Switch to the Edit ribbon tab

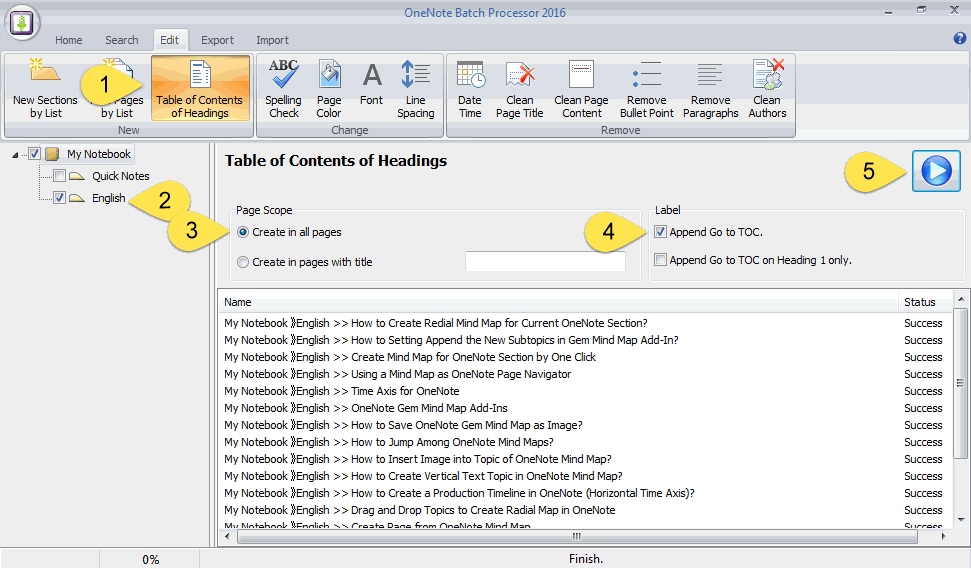170,40
